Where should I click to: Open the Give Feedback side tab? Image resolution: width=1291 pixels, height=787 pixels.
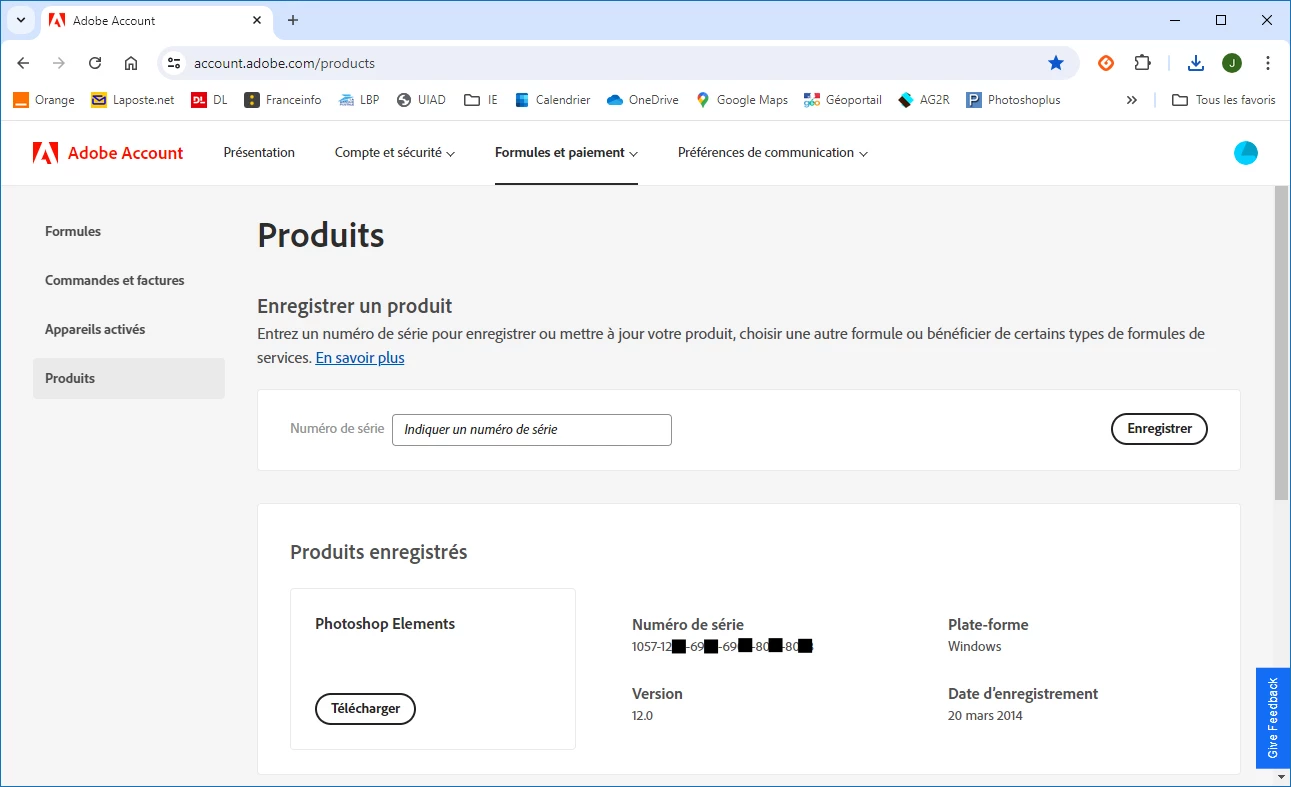point(1273,718)
